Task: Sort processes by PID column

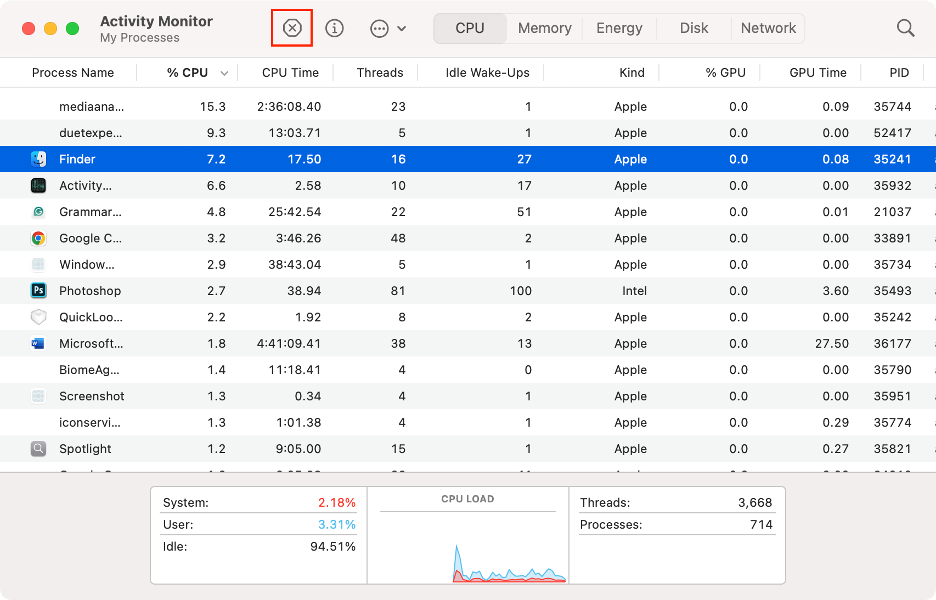Action: 899,72
